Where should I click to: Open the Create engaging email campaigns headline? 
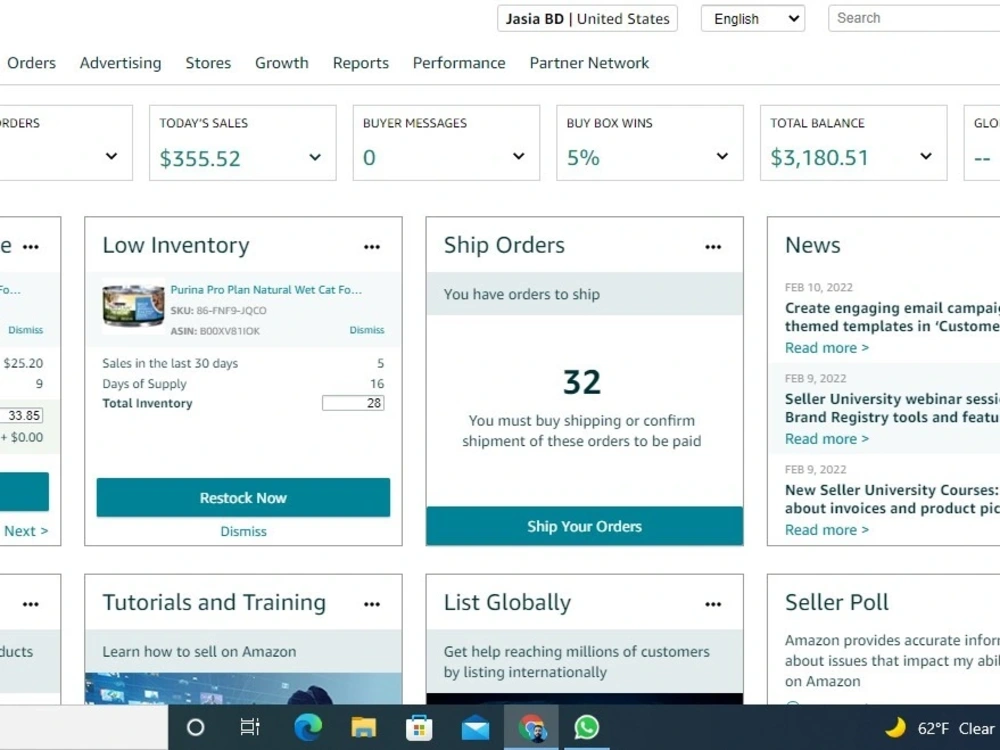tap(892, 317)
